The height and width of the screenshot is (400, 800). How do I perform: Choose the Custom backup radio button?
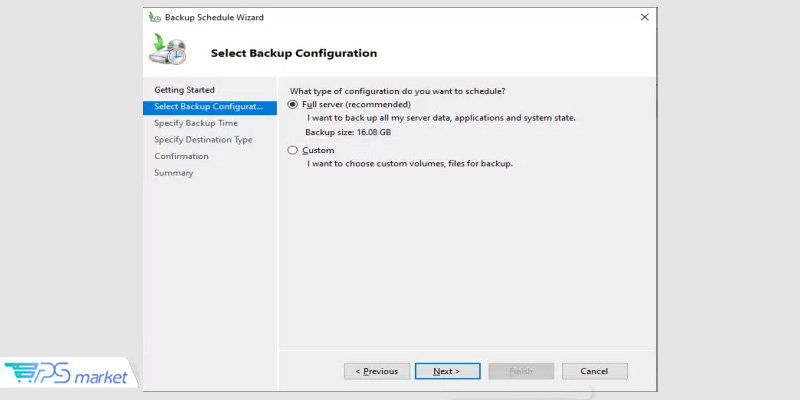pos(293,150)
